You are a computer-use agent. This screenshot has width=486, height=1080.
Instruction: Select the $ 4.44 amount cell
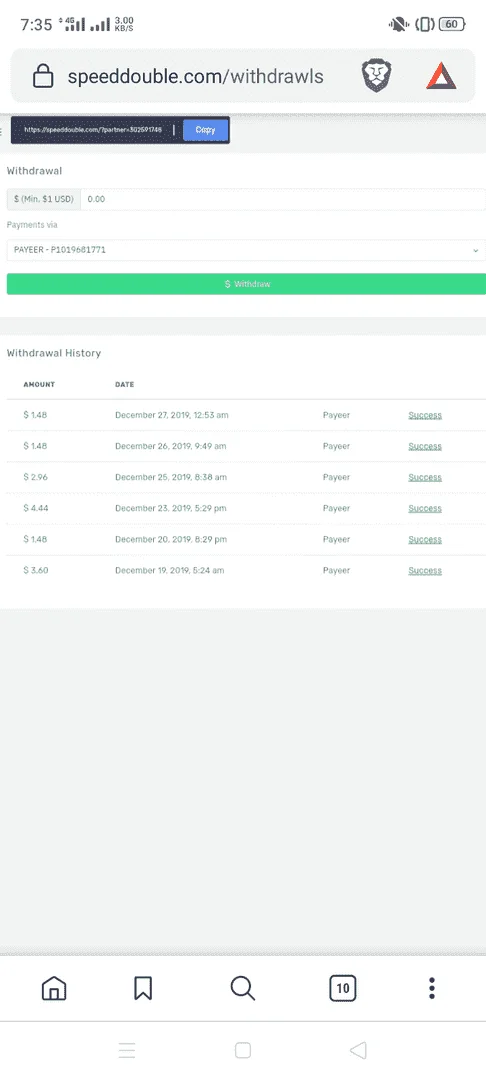pos(35,508)
